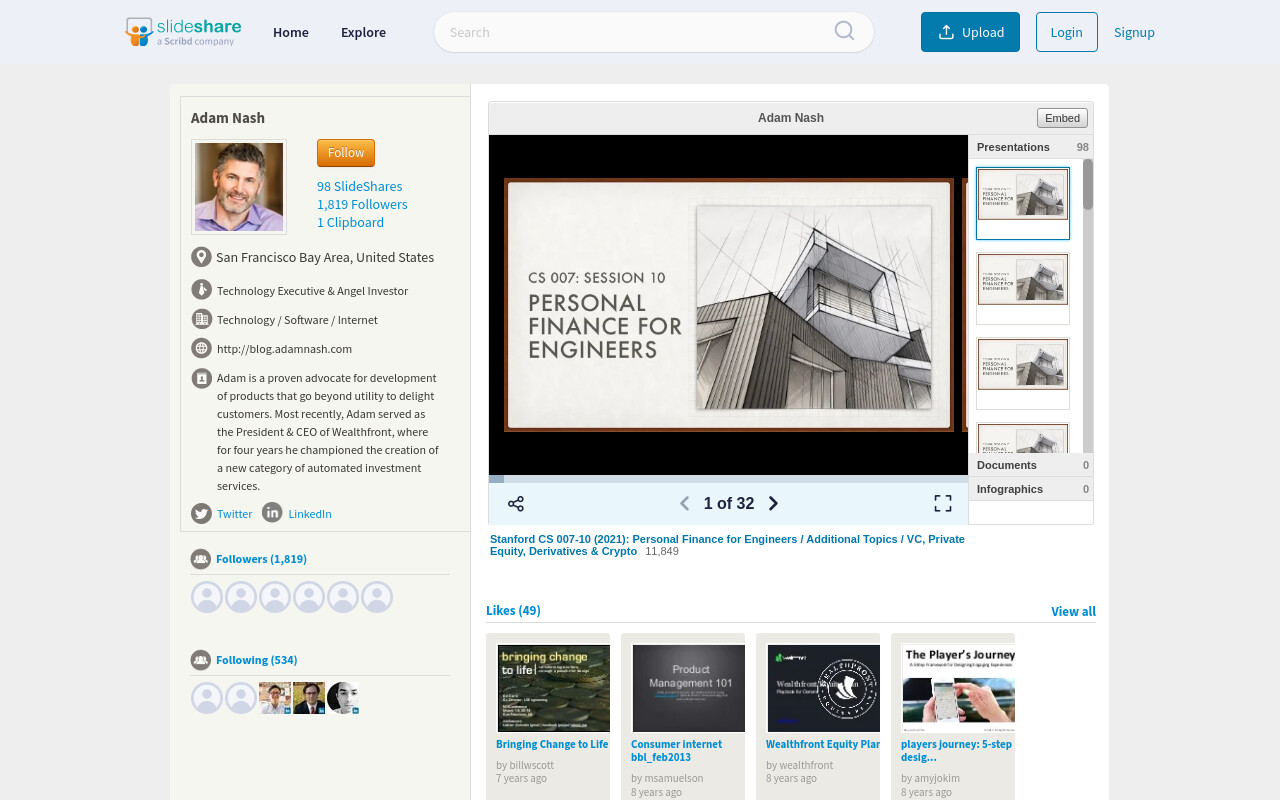Click the last follower avatar in the row
The height and width of the screenshot is (800, 1280).
(377, 597)
